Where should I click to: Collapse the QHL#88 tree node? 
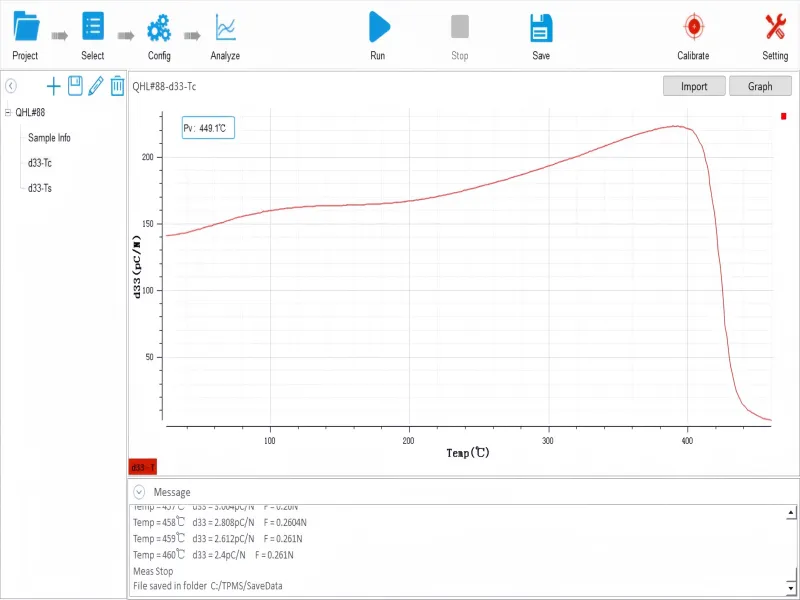coord(10,113)
